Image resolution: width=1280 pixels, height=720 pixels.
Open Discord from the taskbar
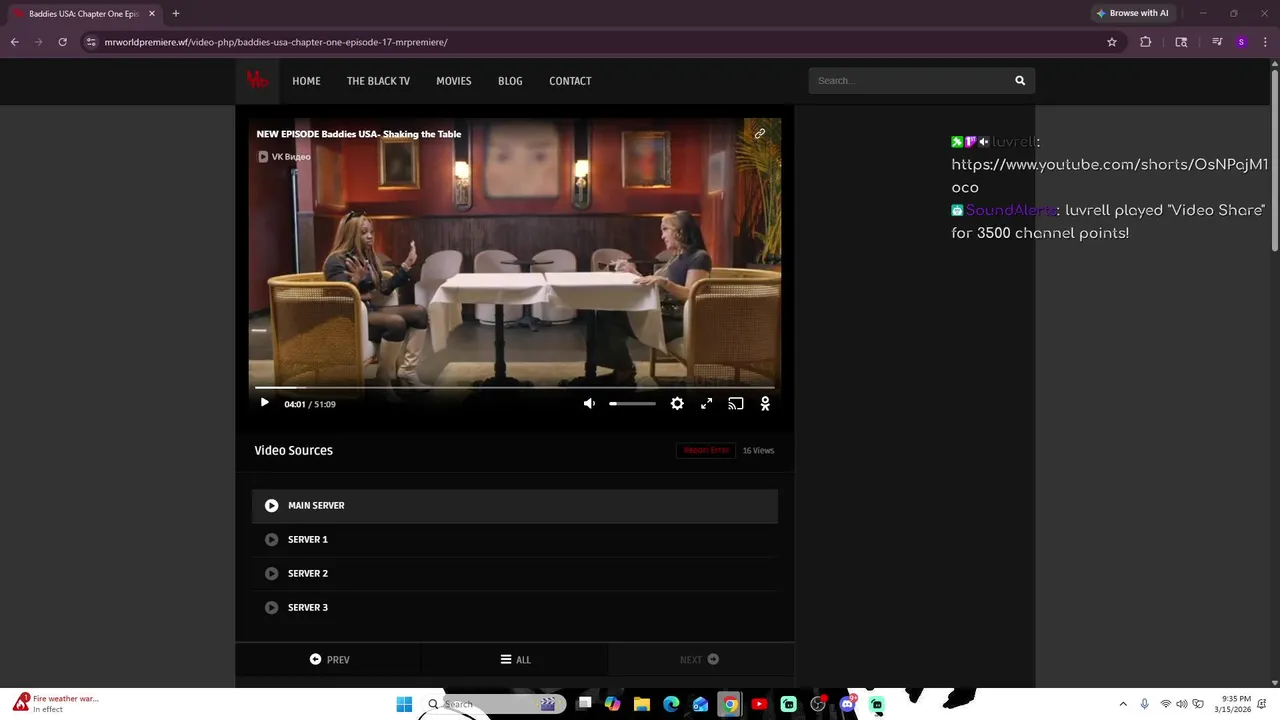click(x=848, y=704)
